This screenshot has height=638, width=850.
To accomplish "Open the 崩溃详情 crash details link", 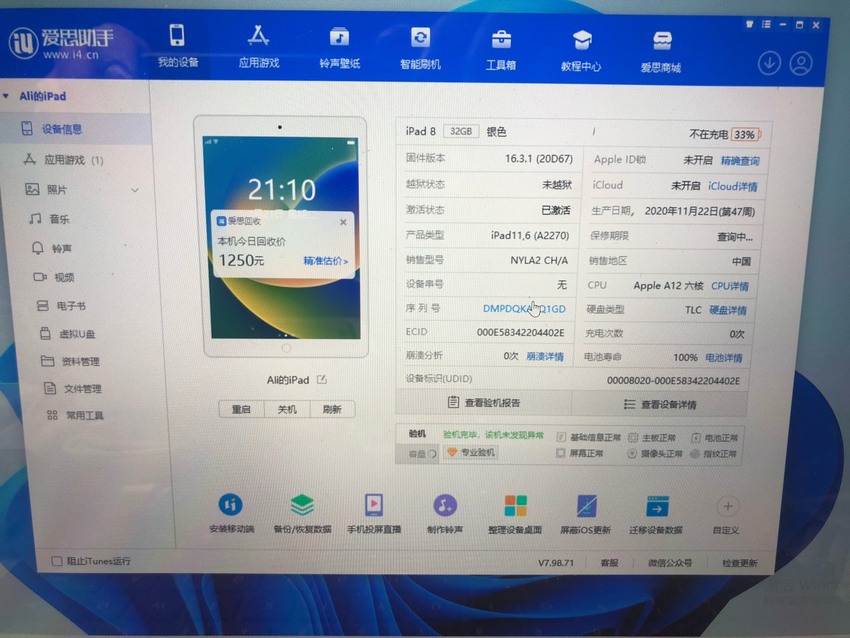I will pos(545,356).
